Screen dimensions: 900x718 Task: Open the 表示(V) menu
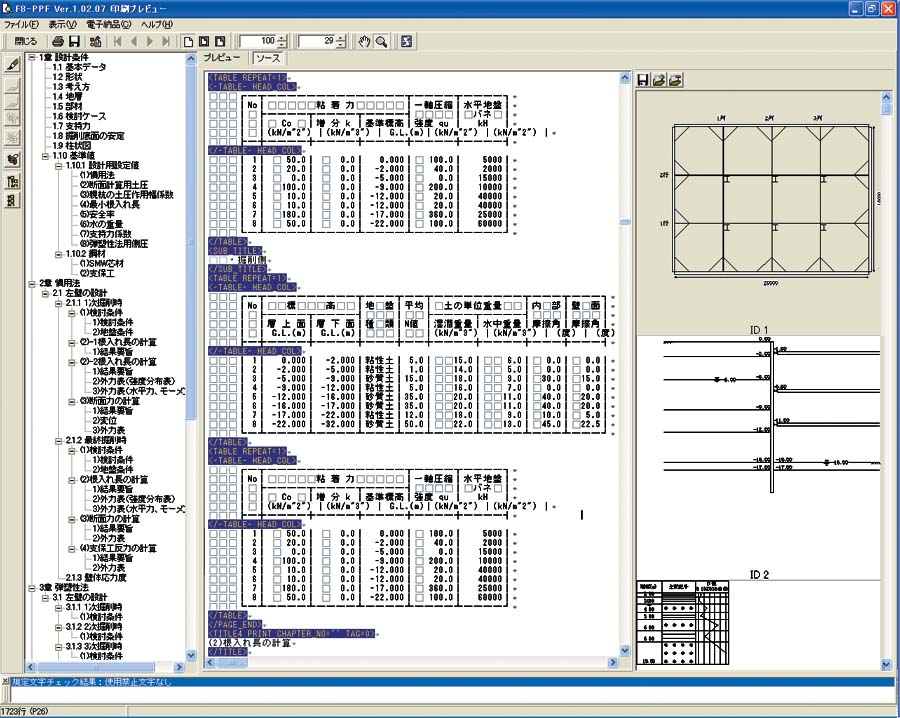point(62,25)
